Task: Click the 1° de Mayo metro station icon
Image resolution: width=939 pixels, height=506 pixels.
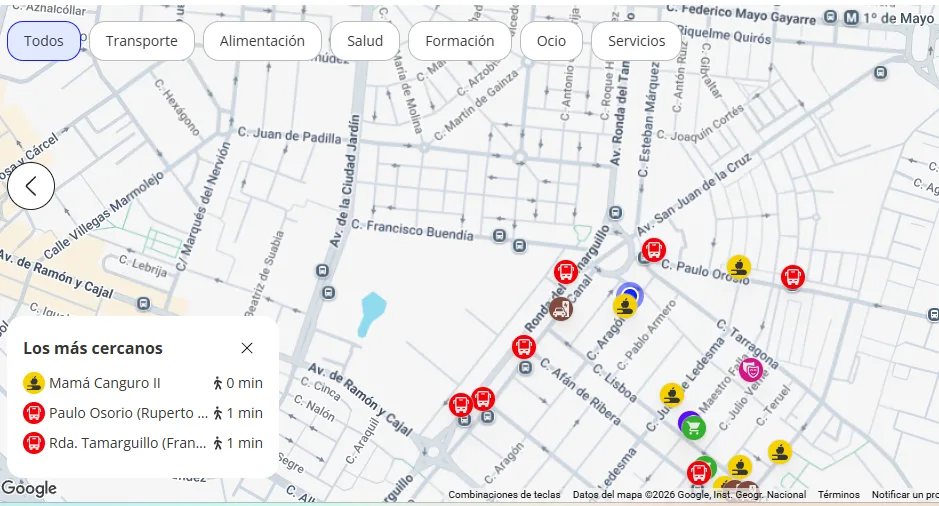Action: (852, 18)
